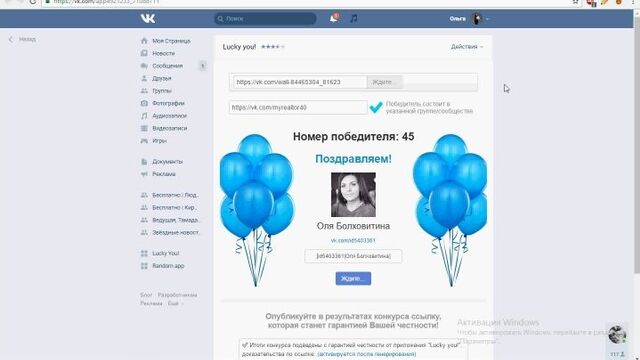Open the winner's vk.com profile link
This screenshot has height=360, width=640.
[x=353, y=240]
